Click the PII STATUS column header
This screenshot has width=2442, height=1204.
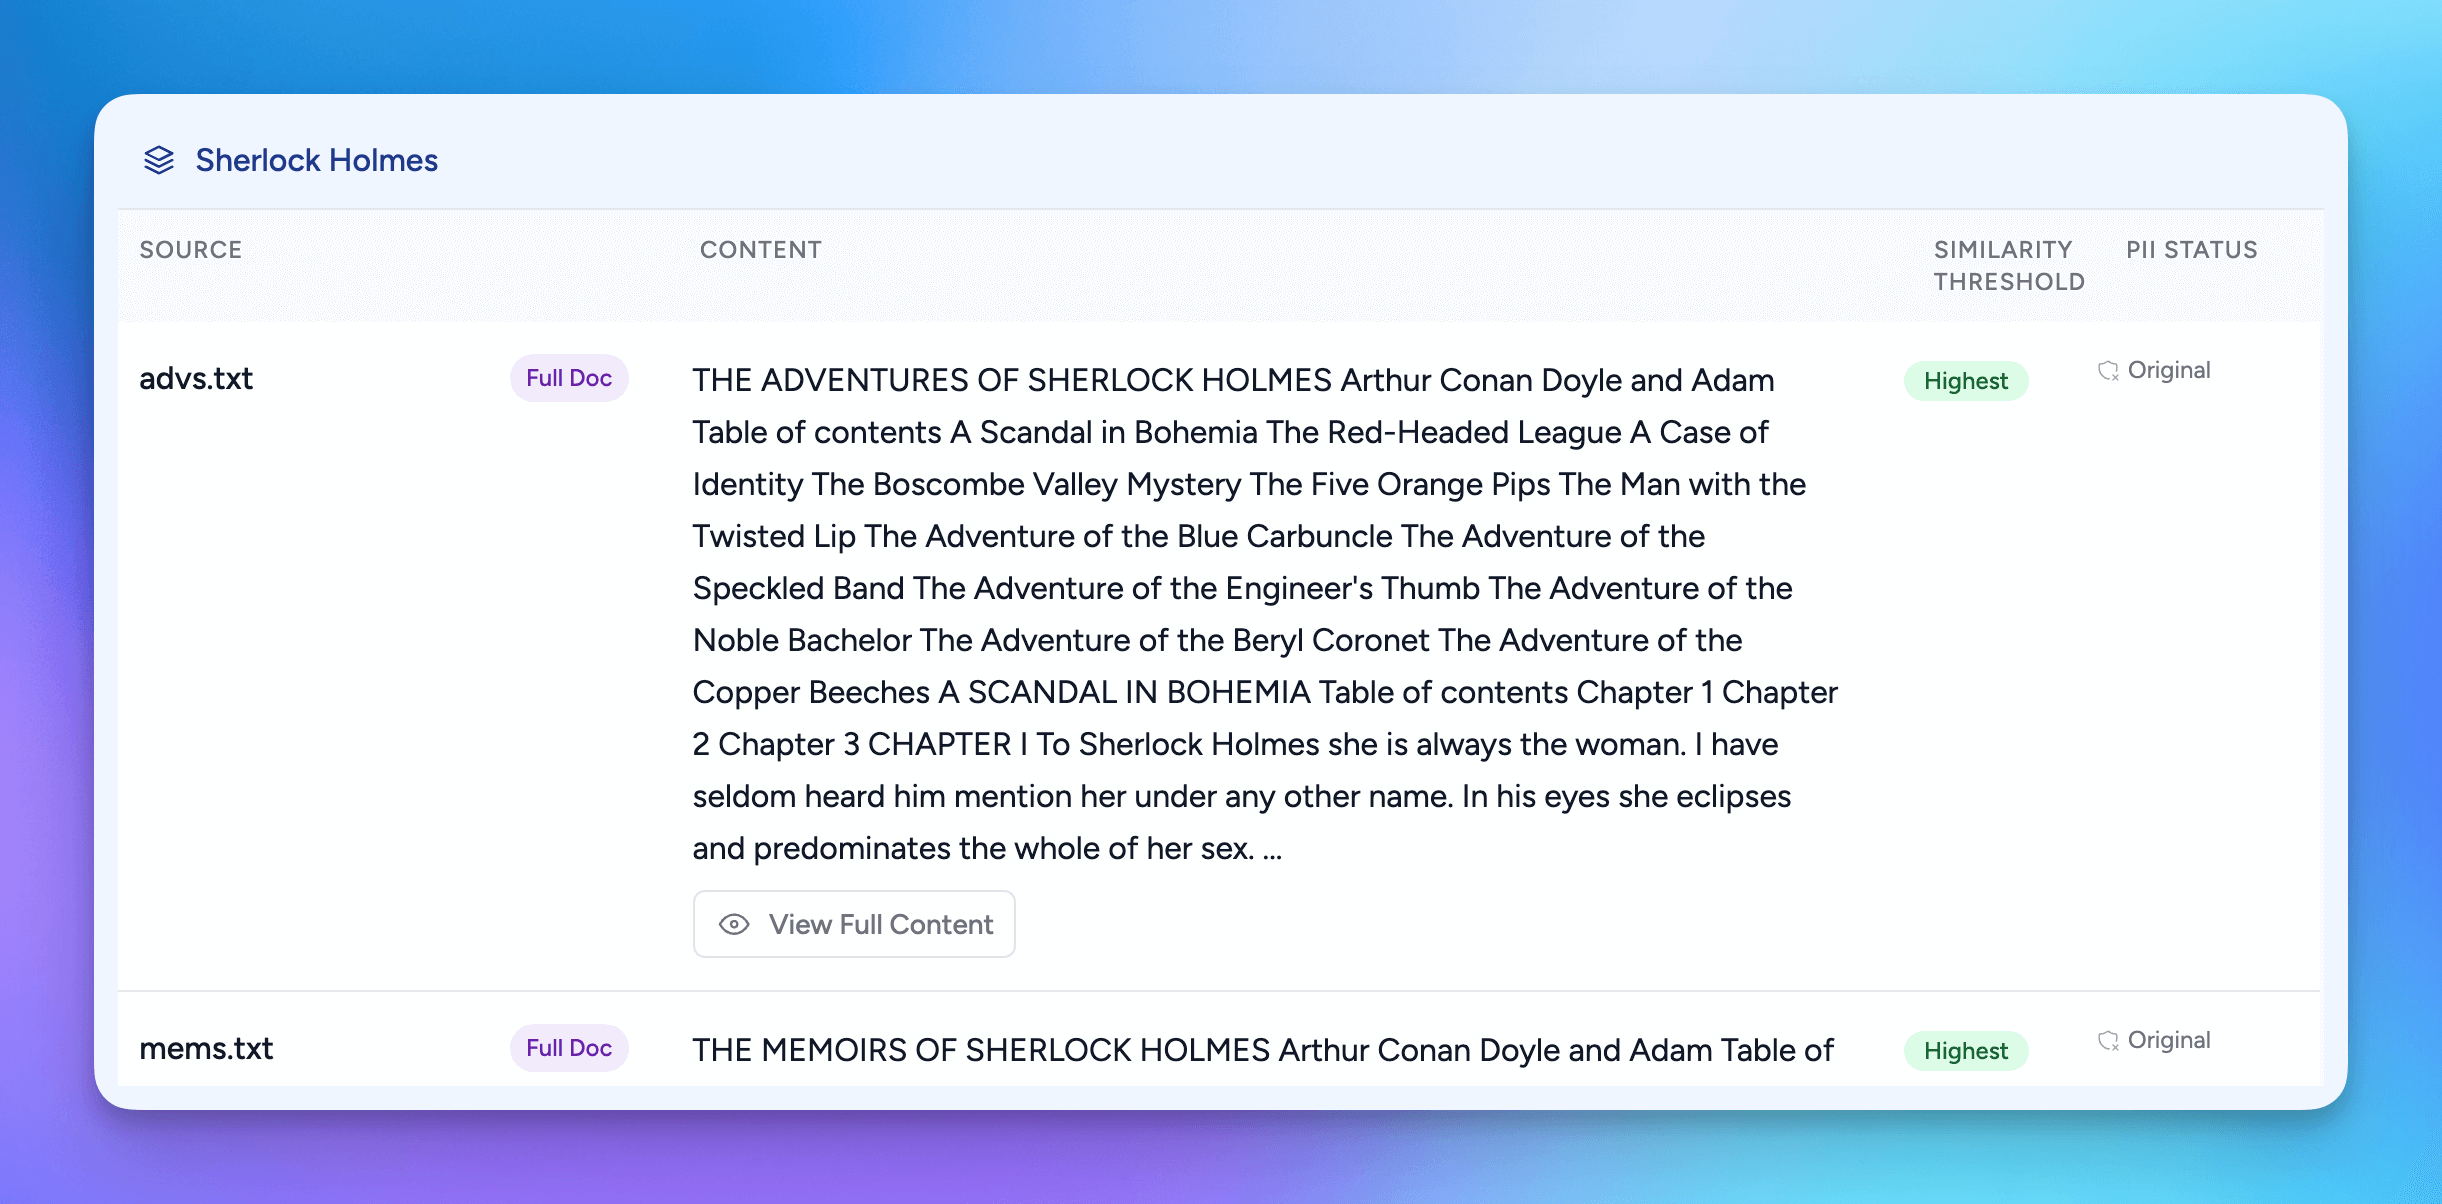click(2191, 250)
